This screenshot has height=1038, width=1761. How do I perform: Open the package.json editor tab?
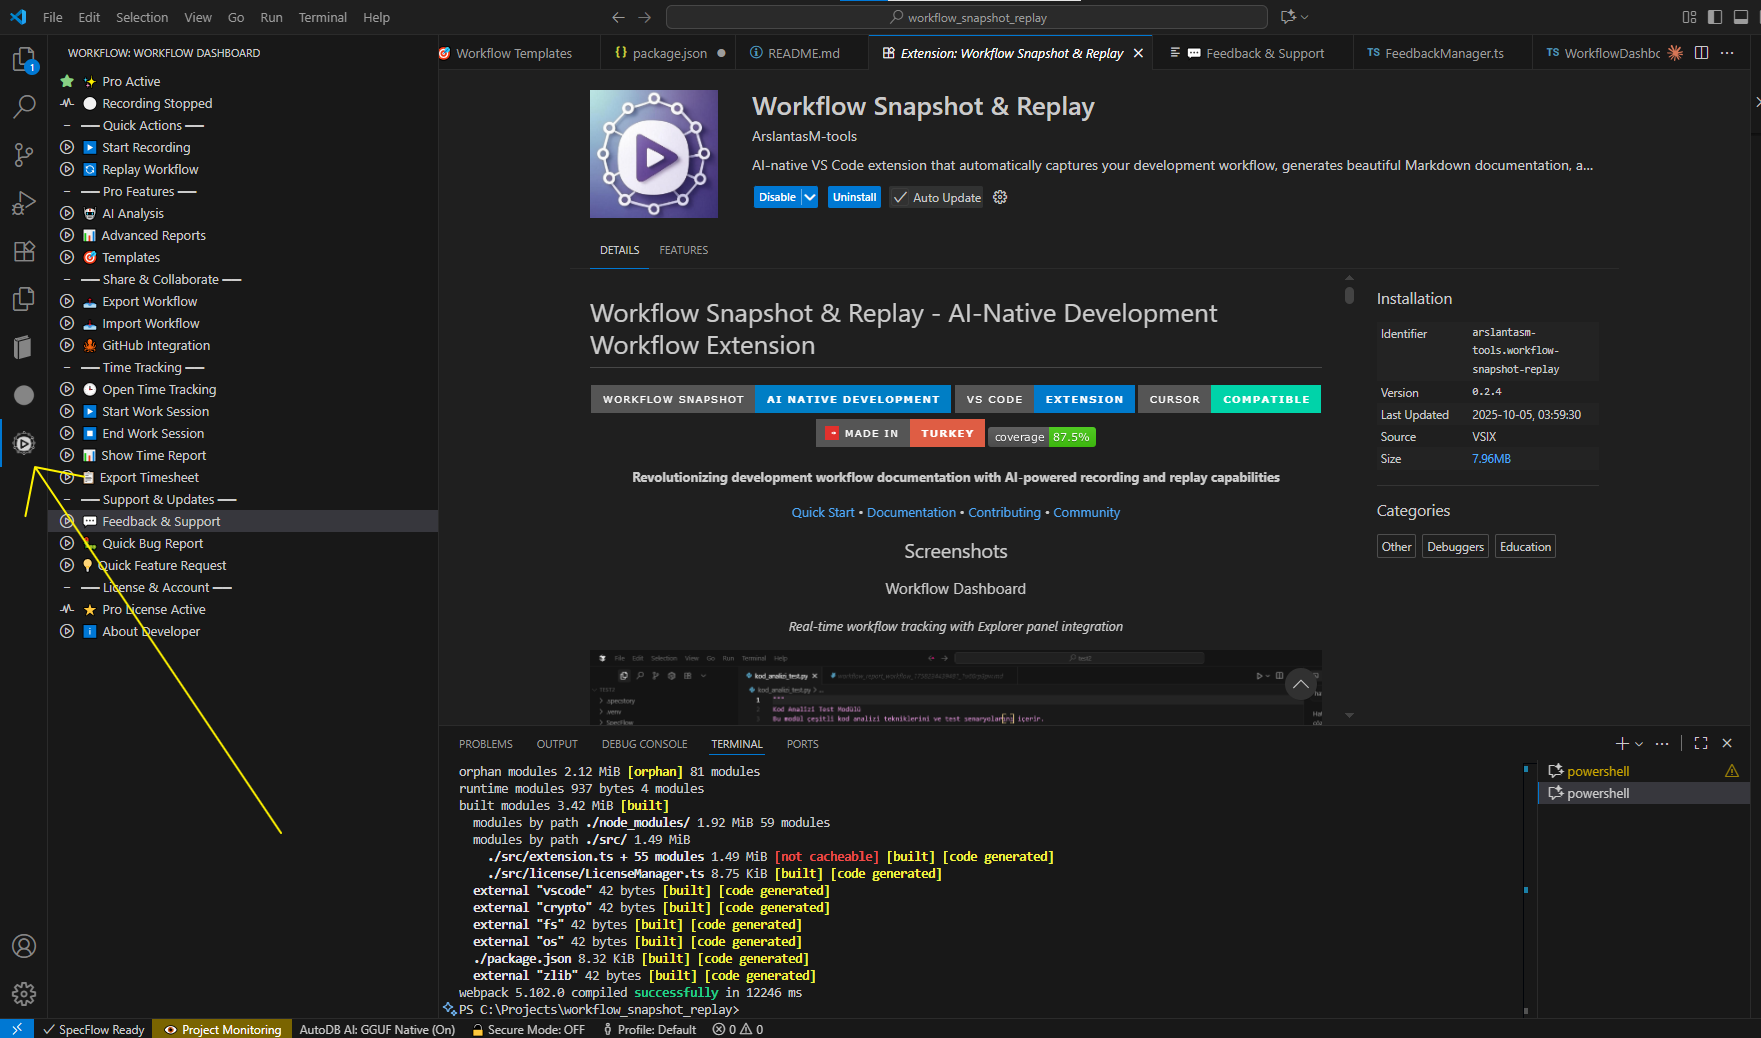tap(668, 53)
